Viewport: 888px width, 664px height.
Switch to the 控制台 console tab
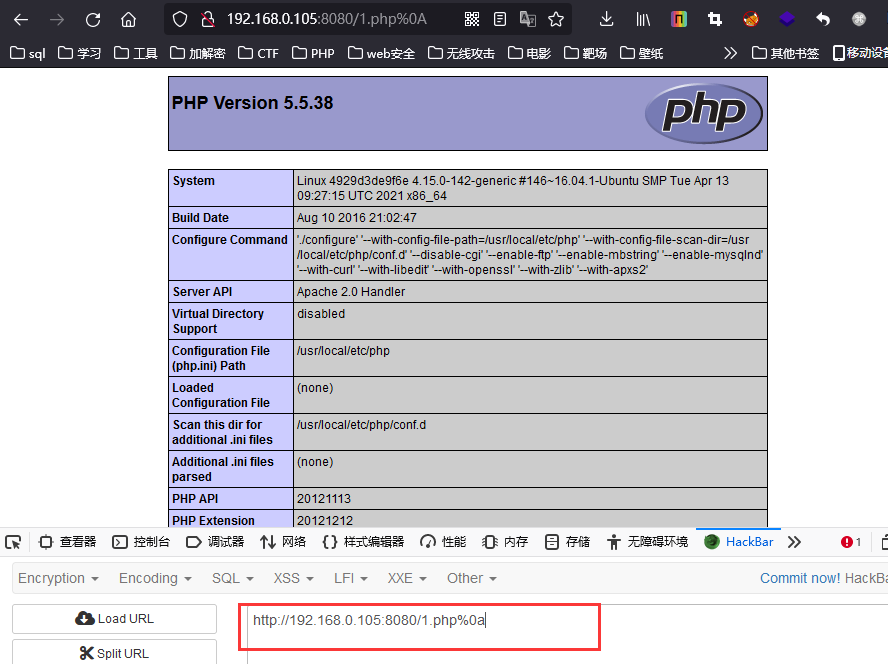(x=141, y=542)
